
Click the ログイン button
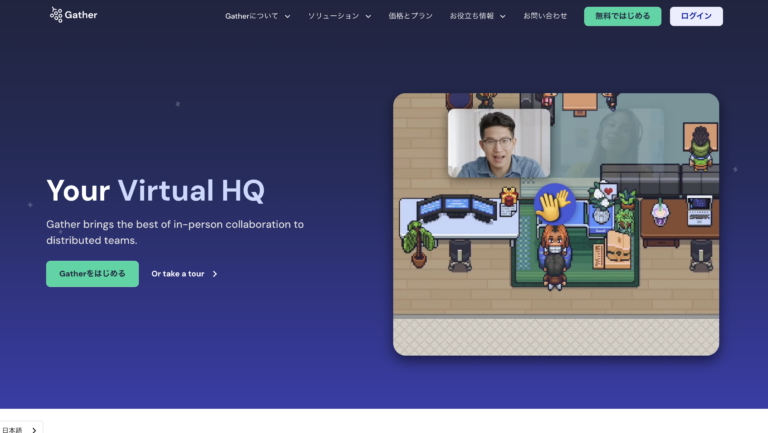(x=696, y=16)
